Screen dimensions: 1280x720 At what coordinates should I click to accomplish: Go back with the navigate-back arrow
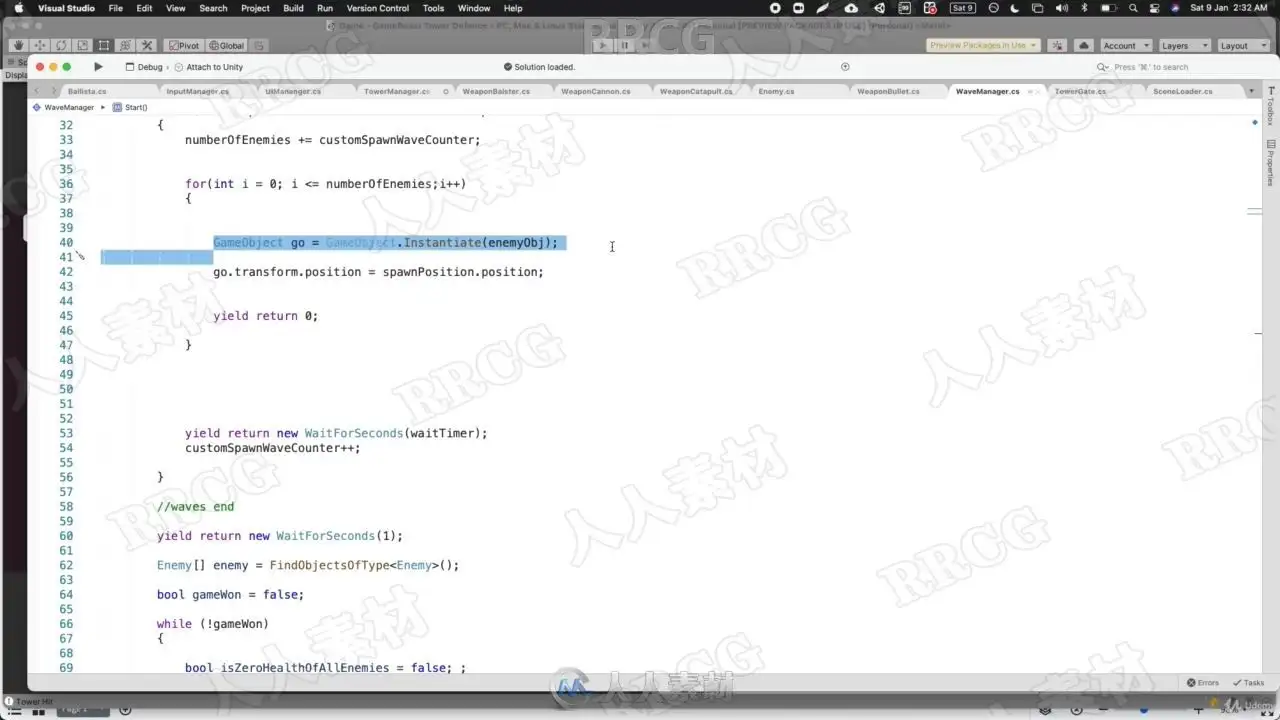tap(38, 91)
